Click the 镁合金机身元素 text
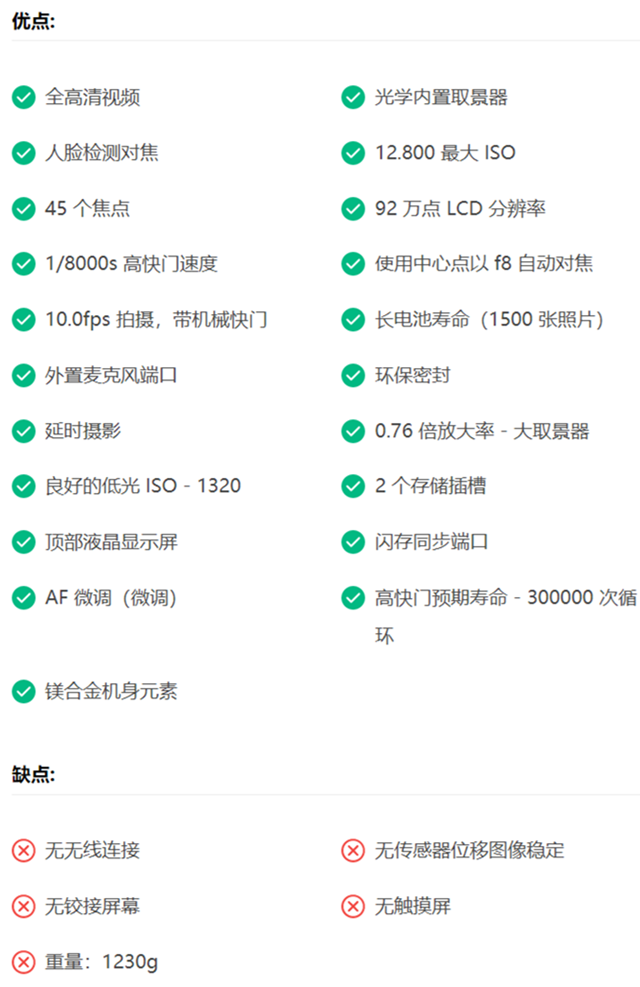The height and width of the screenshot is (987, 640). pos(112,691)
